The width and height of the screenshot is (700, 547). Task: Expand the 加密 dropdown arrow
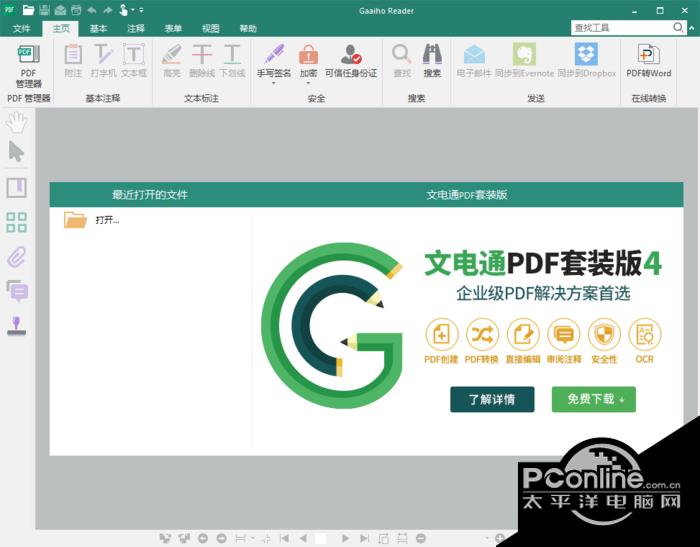[x=308, y=83]
